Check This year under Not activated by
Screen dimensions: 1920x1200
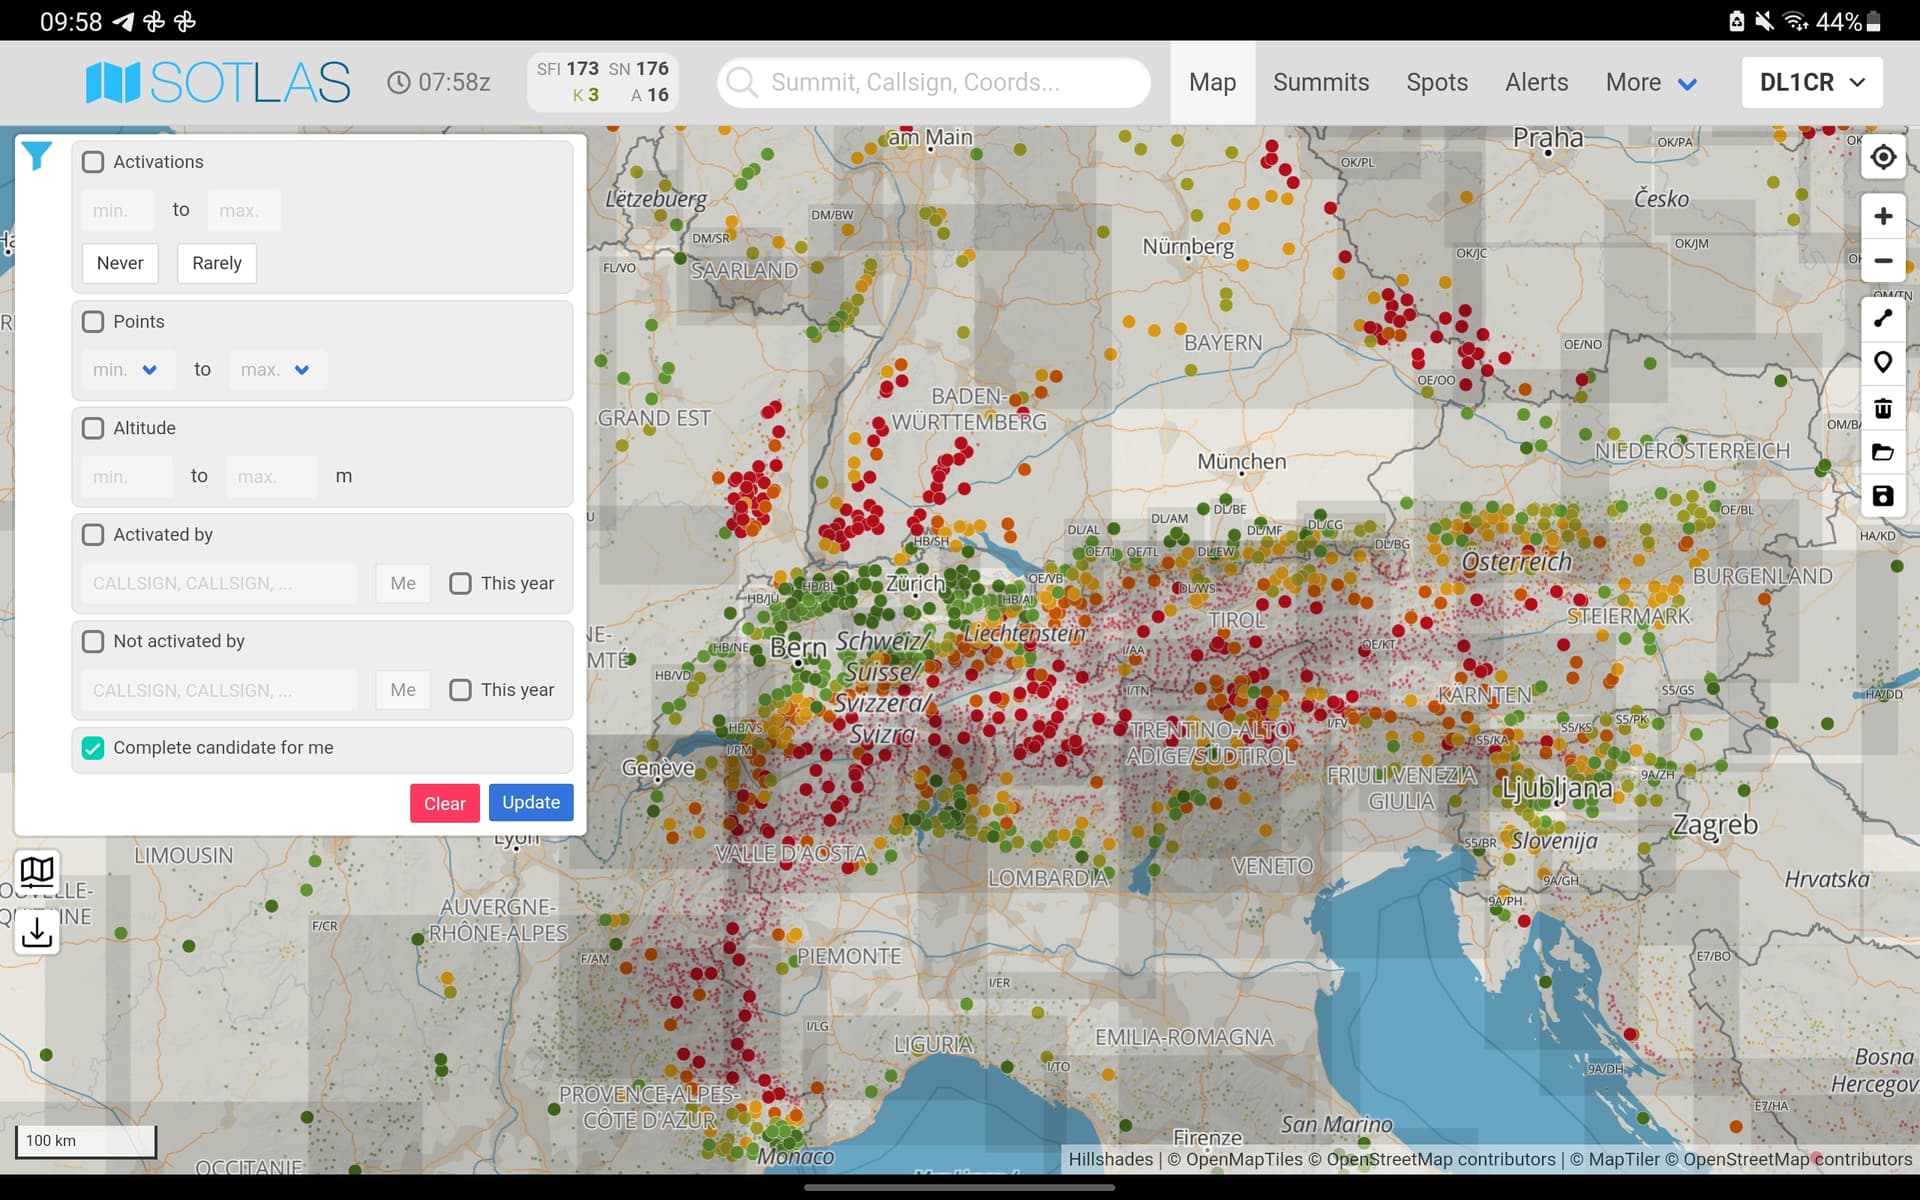[x=460, y=690]
